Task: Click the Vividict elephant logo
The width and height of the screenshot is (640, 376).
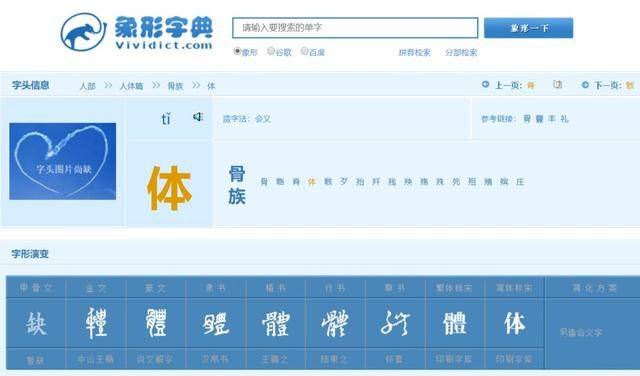Action: click(83, 32)
